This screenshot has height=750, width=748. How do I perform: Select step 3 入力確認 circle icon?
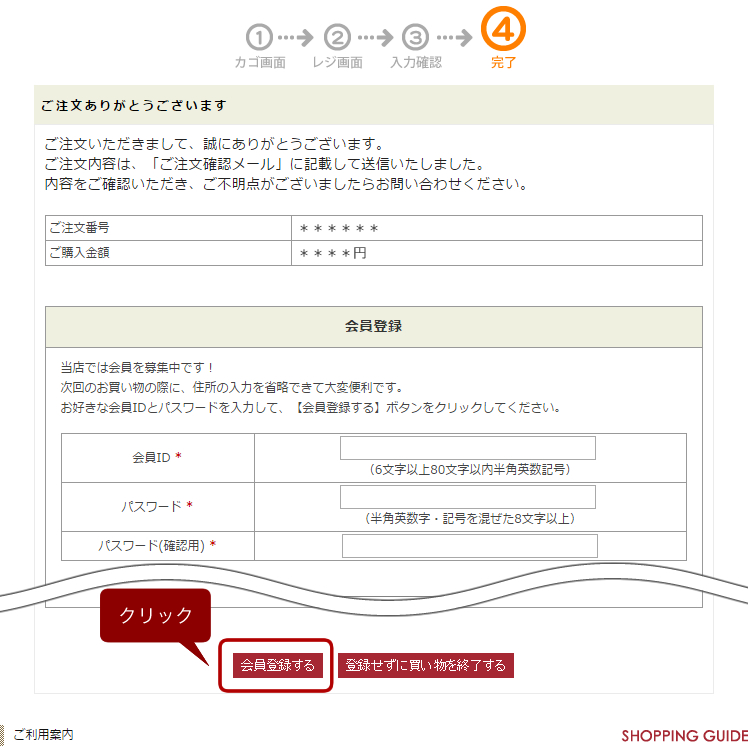point(415,37)
